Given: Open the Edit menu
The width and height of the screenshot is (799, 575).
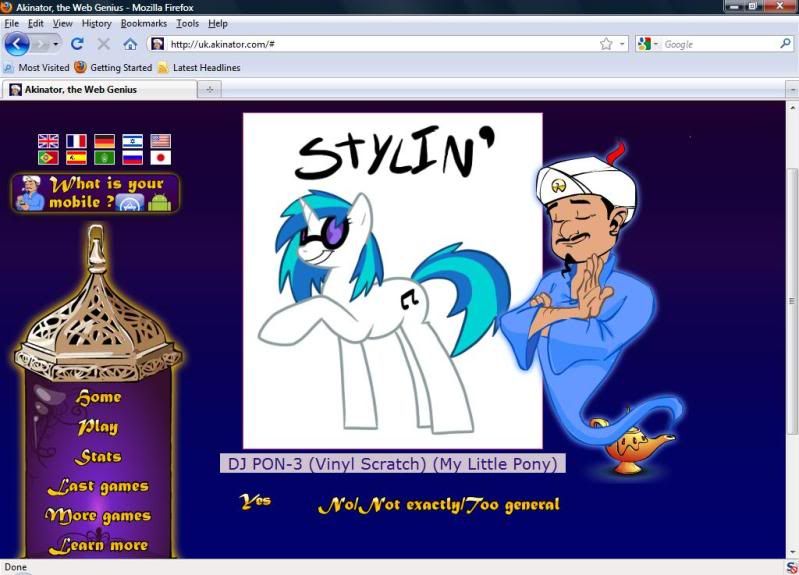Looking at the screenshot, I should click(35, 23).
